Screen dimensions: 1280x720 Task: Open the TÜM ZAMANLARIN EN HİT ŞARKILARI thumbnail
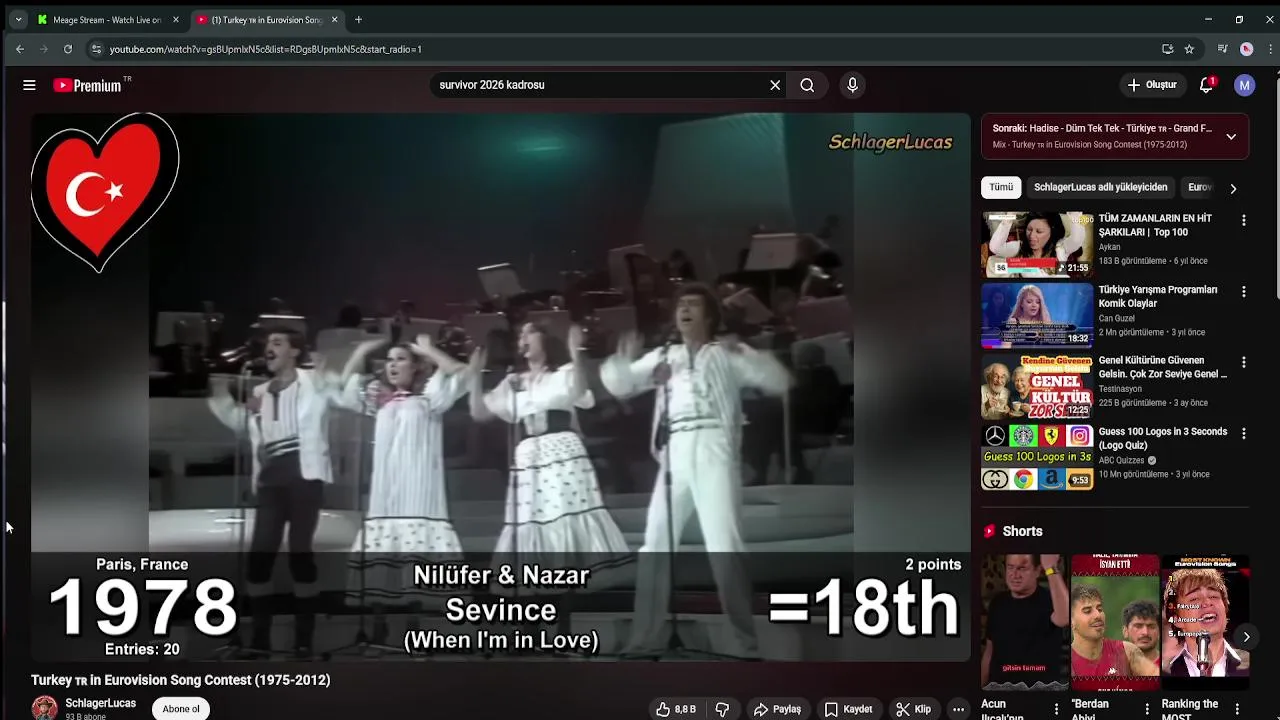click(x=1037, y=244)
